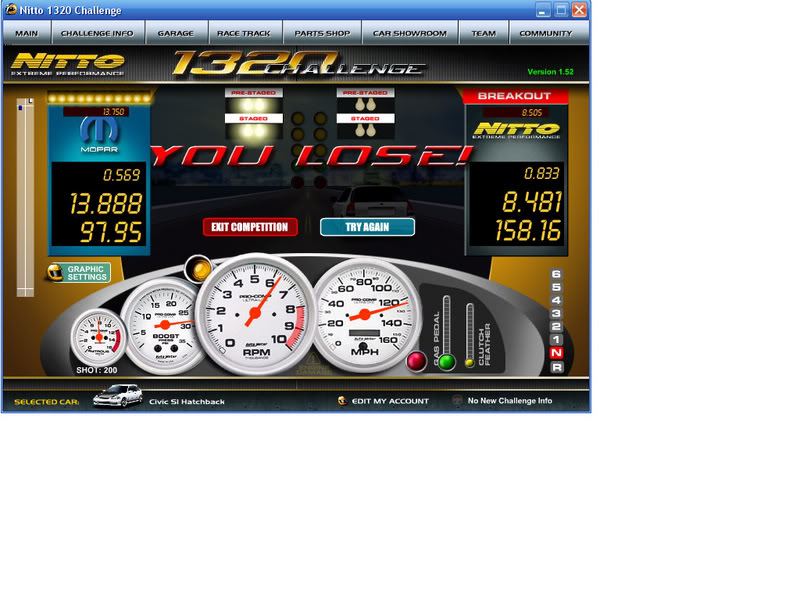This screenshot has width=800, height=600.
Task: Click the green gas pedal button
Action: [x=447, y=362]
